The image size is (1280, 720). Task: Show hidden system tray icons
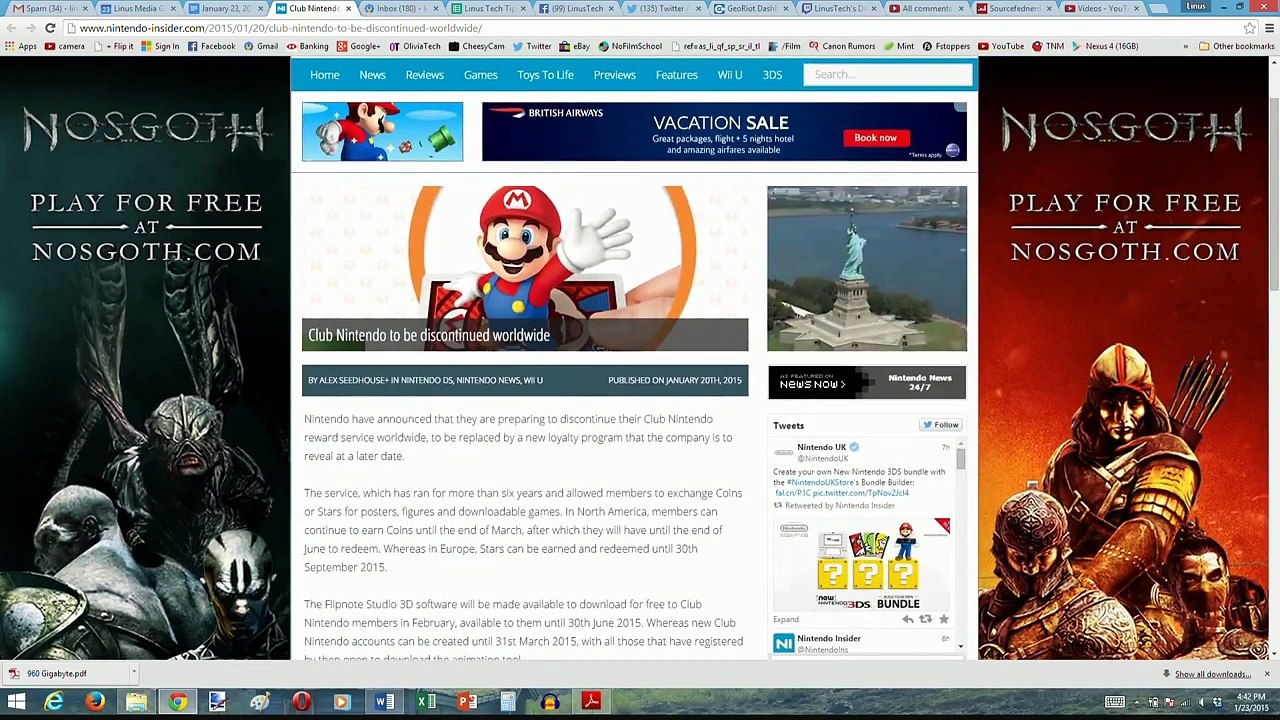click(x=1136, y=702)
